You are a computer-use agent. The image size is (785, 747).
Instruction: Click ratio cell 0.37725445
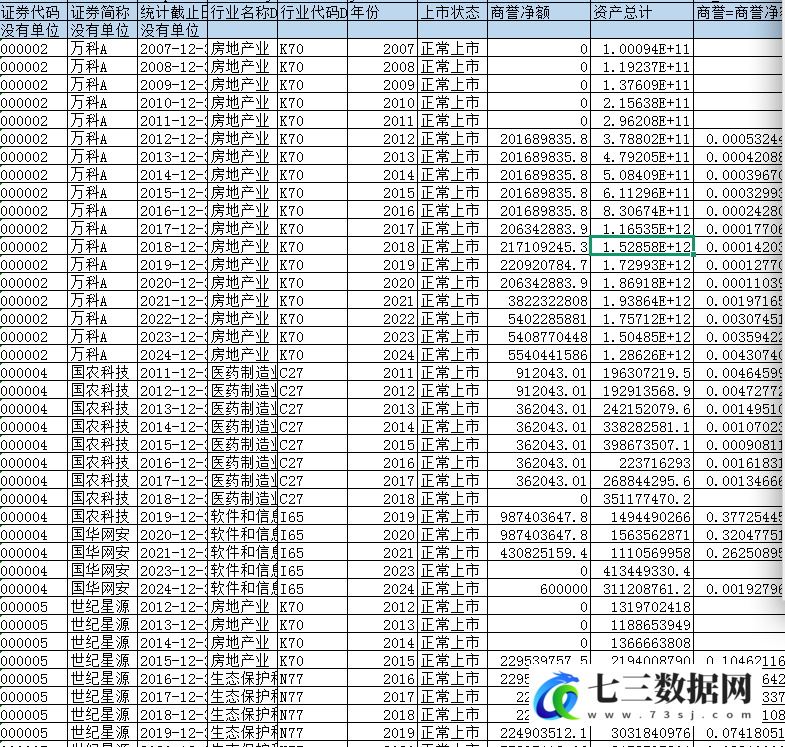(x=739, y=517)
